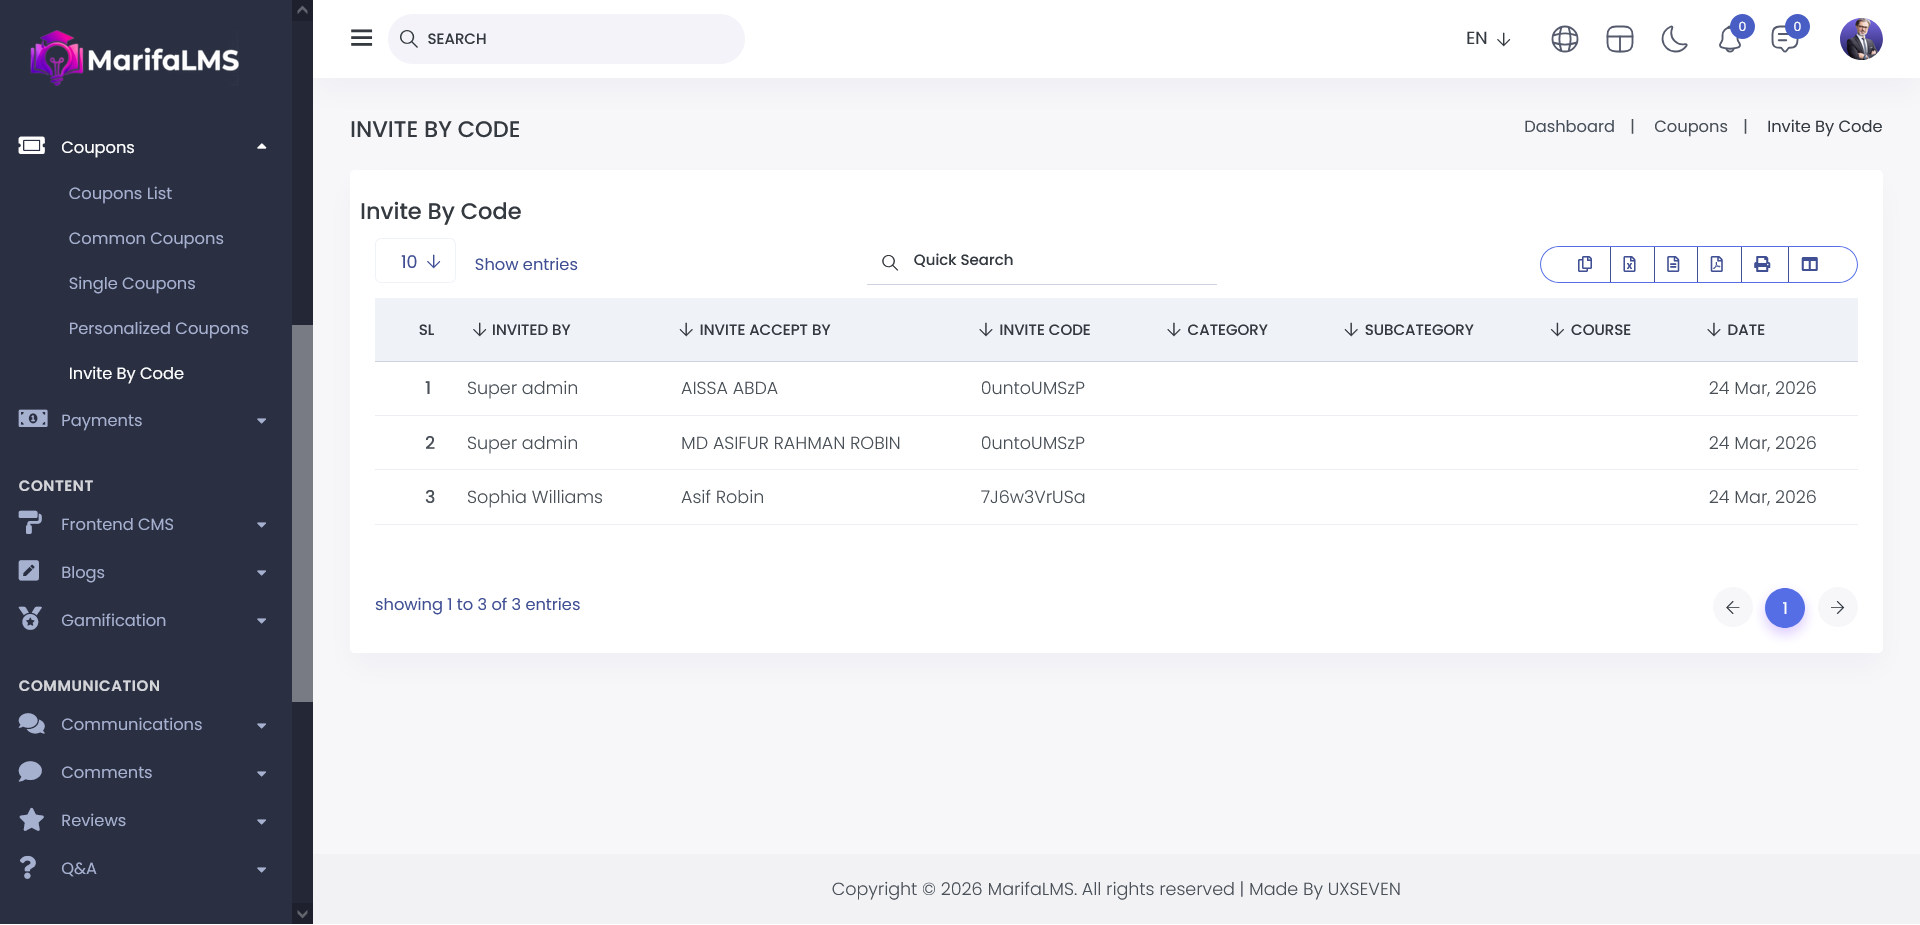1920x925 pixels.
Task: Open the column visibility icon
Action: click(x=1809, y=264)
